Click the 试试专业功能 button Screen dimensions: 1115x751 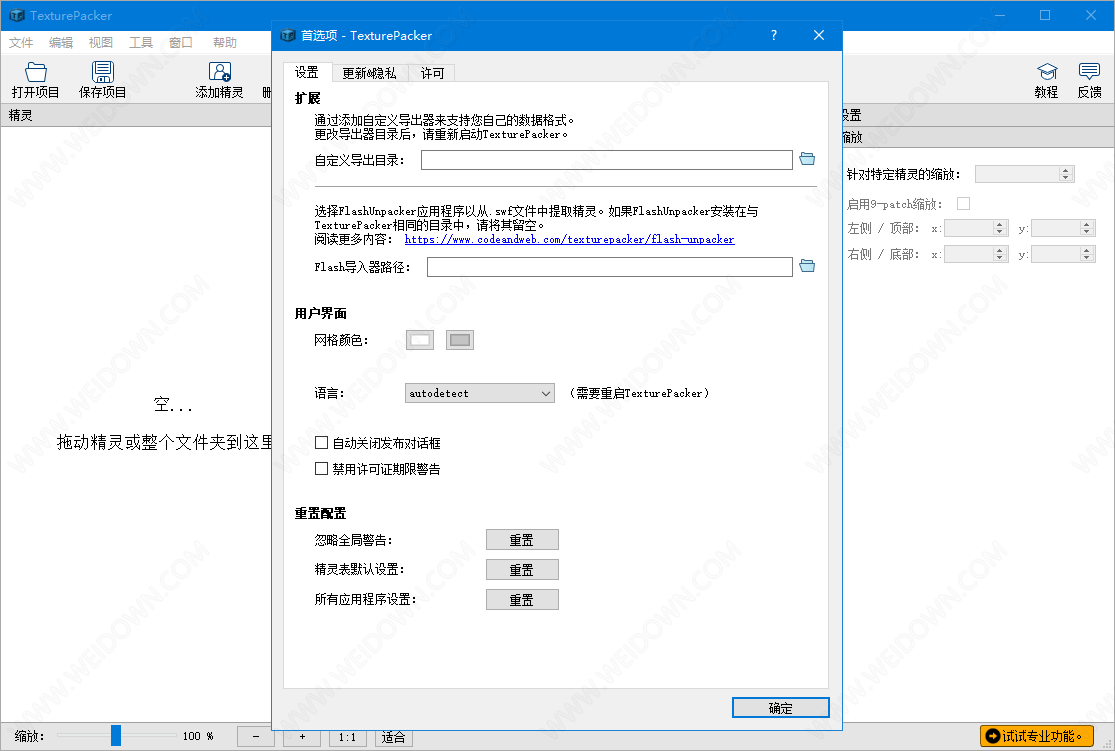coord(1037,736)
